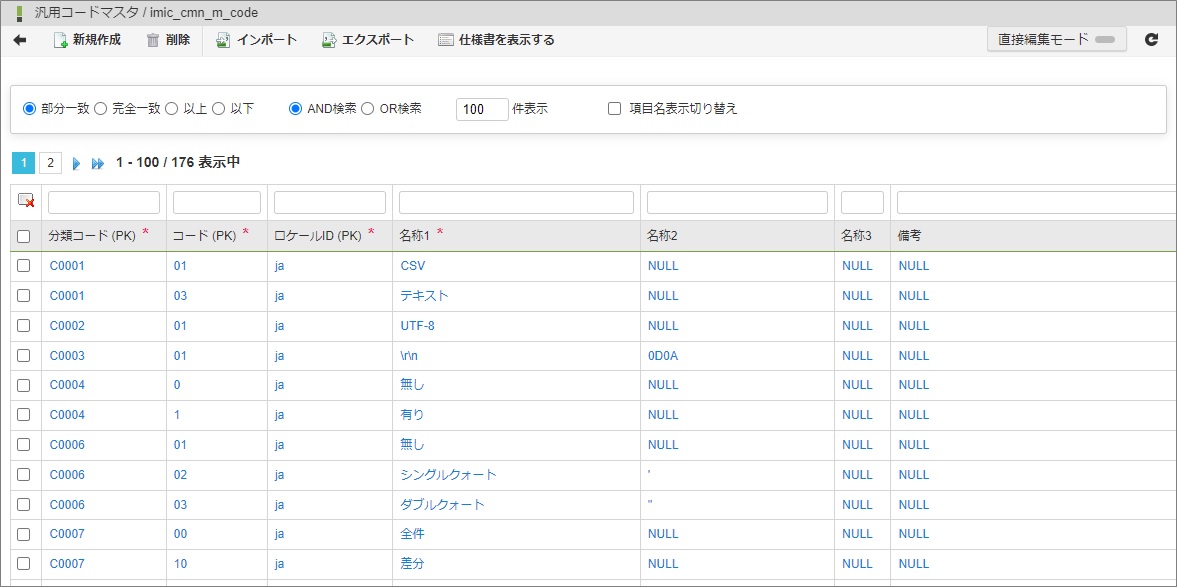
Task: Click the 削除 trash icon
Action: 153,40
